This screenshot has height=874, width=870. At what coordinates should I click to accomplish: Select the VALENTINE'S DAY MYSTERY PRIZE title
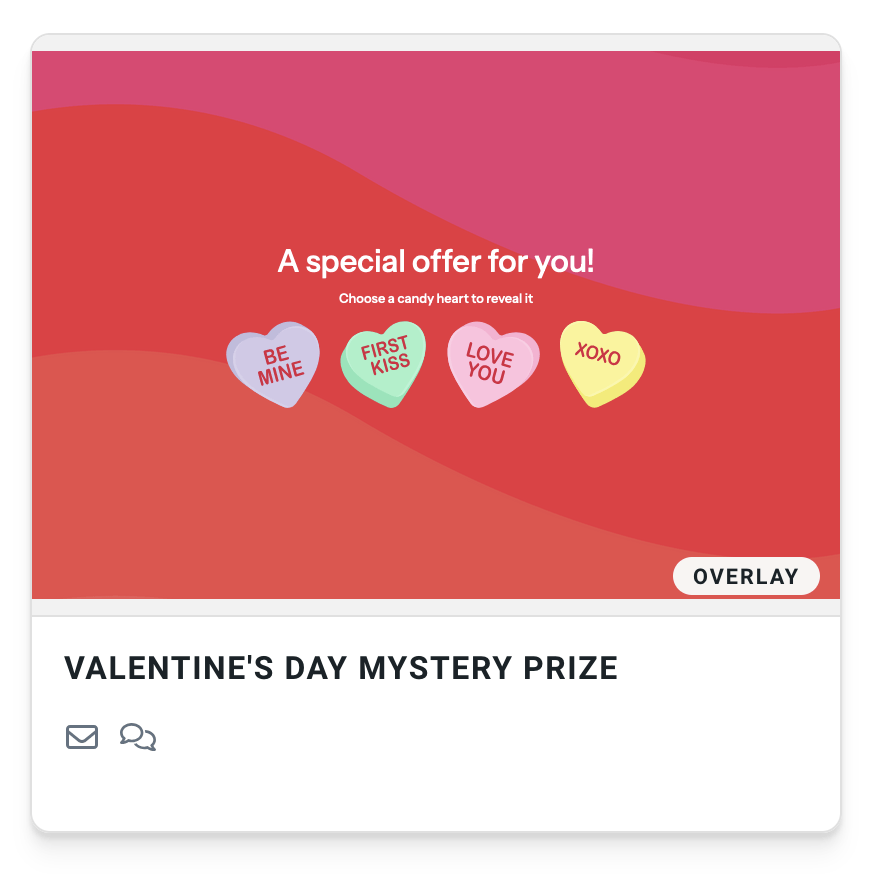coord(341,667)
